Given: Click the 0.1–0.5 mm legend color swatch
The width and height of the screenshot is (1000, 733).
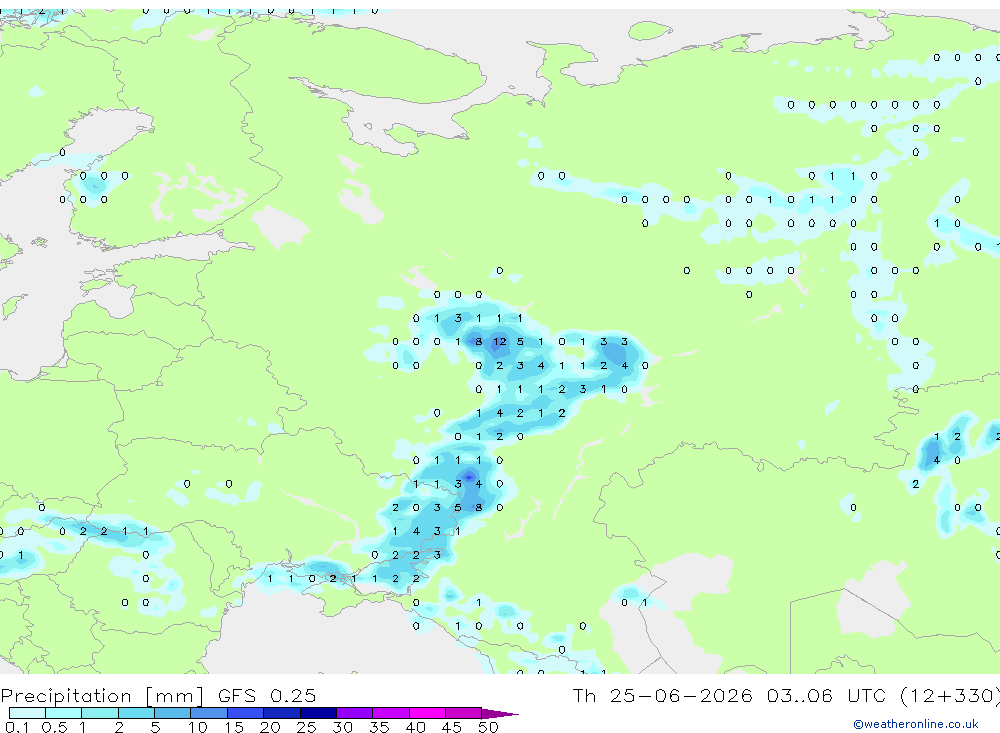Looking at the screenshot, I should 27,713.
